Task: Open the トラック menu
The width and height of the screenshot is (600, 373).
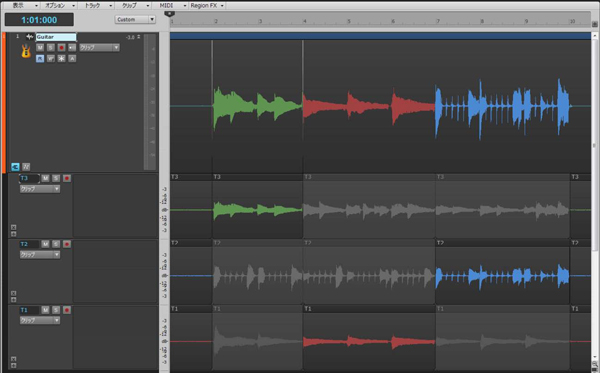Action: tap(96, 5)
